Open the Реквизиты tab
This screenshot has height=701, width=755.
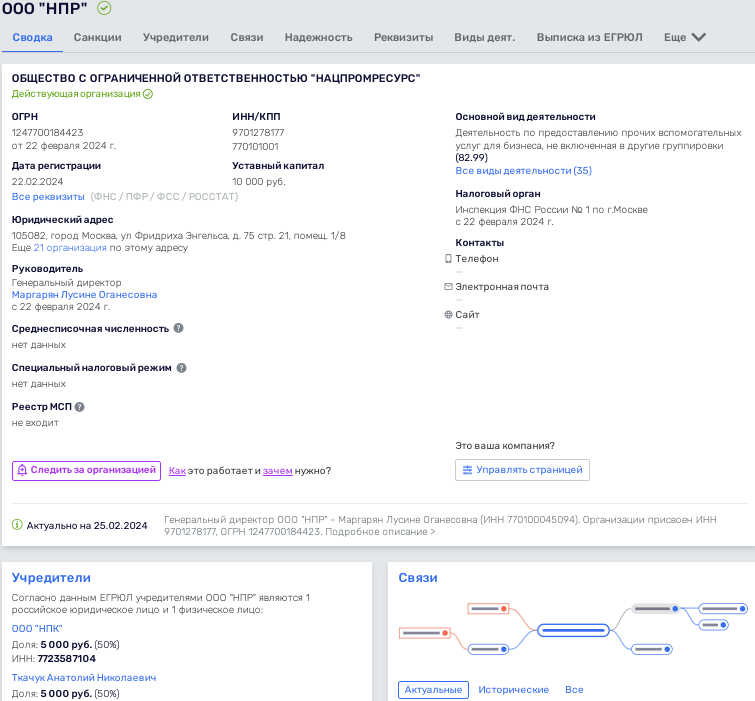(404, 37)
